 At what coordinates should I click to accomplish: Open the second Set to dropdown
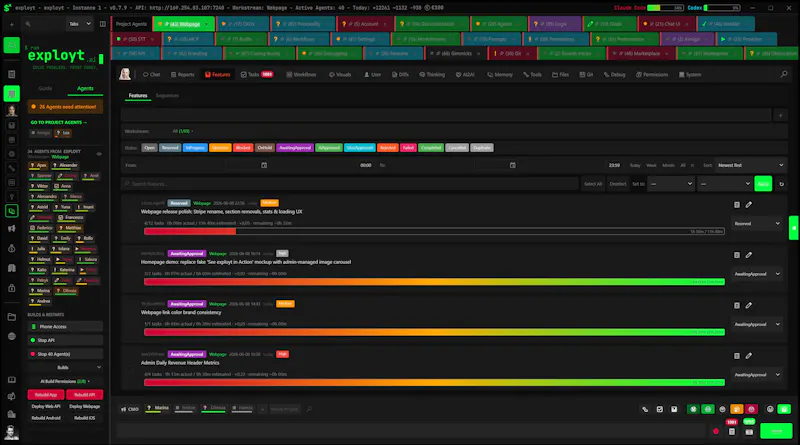coord(725,184)
